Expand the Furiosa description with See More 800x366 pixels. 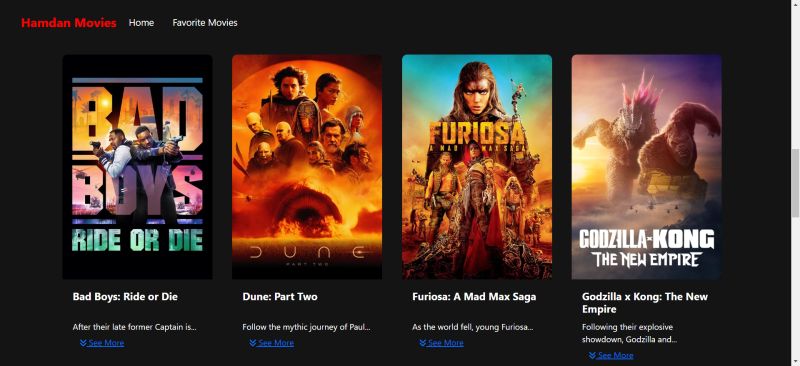click(x=442, y=343)
